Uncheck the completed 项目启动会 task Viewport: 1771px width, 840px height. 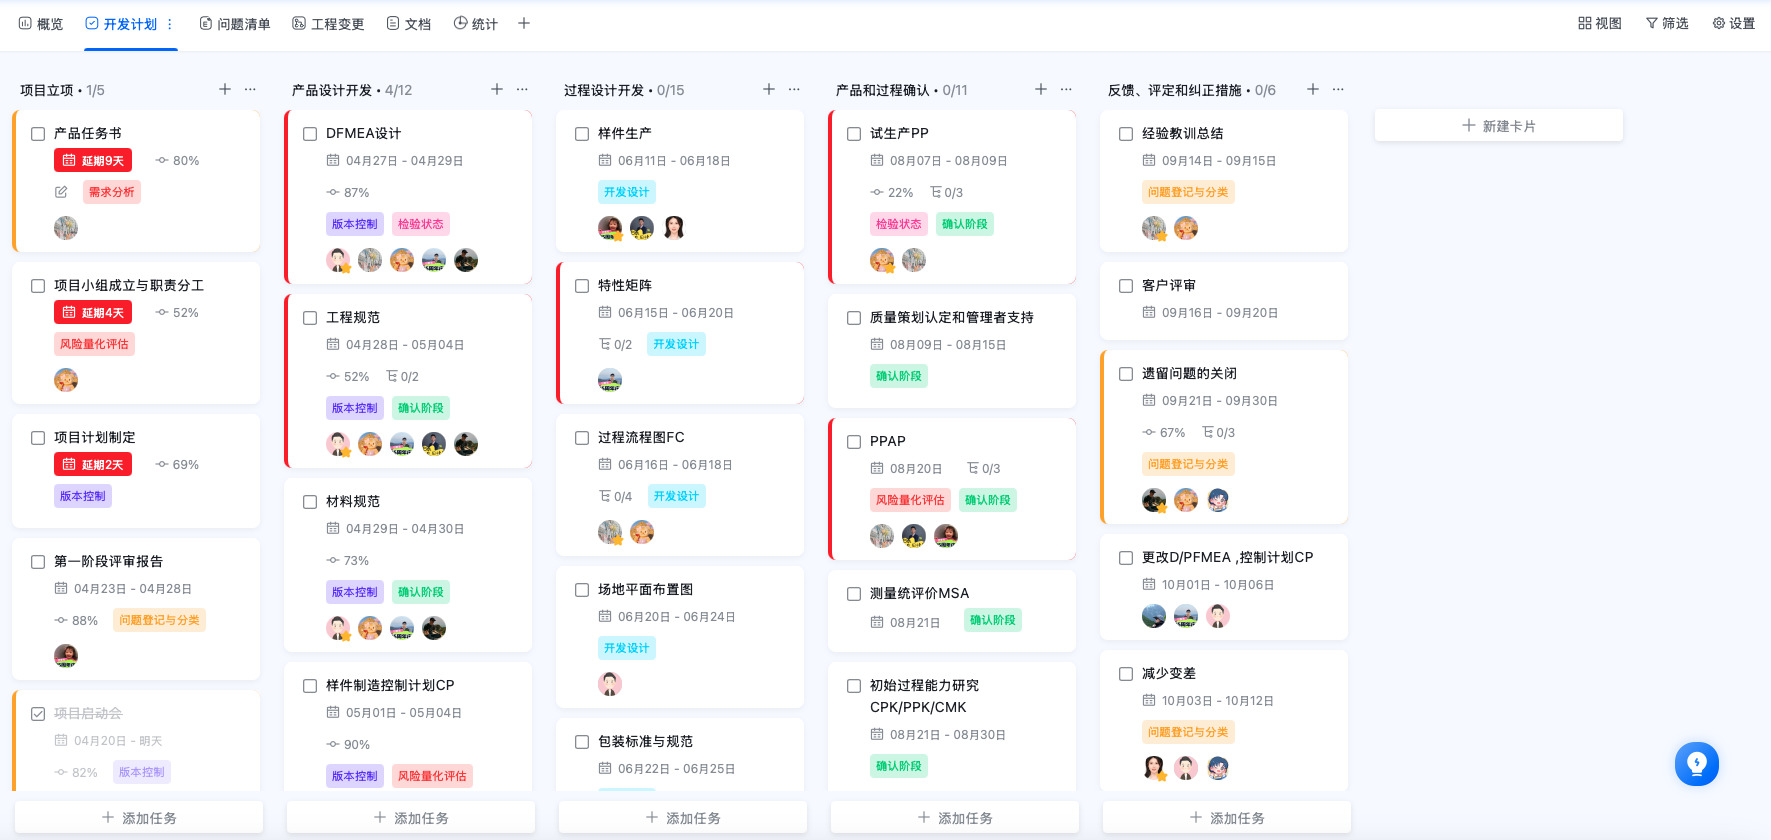[x=38, y=714]
